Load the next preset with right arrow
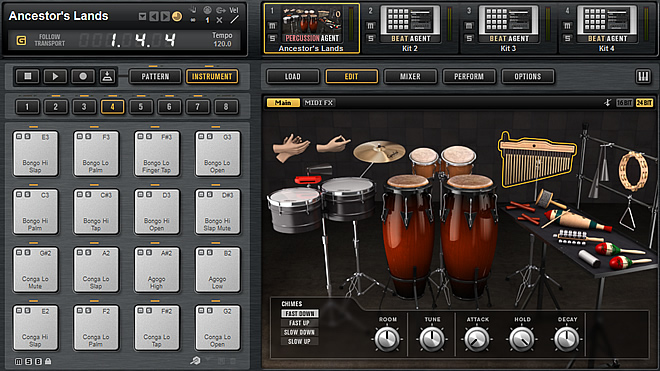The width and height of the screenshot is (660, 371). coord(165,16)
